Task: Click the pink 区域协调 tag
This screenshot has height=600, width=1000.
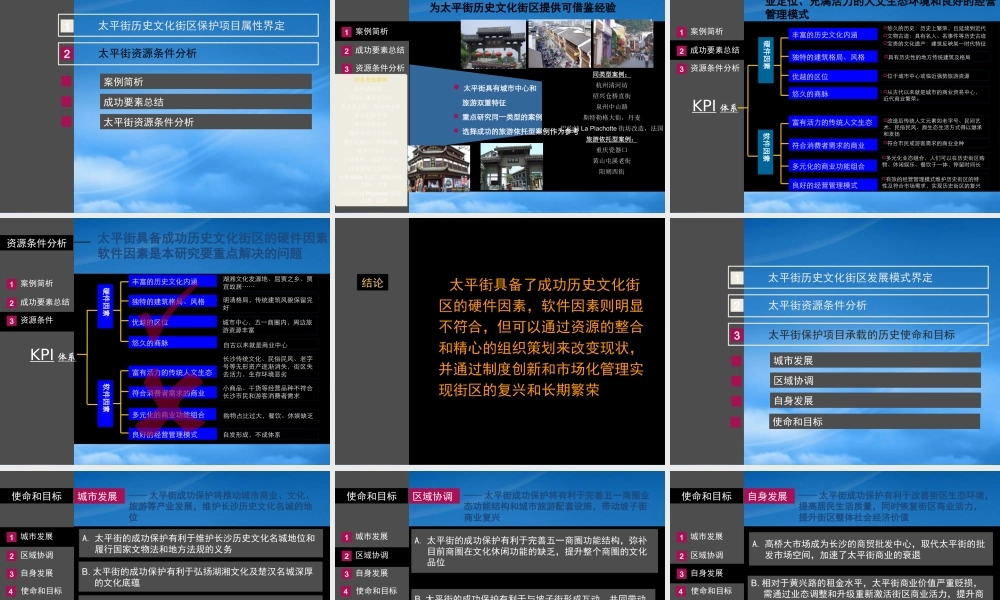Action: tap(432, 496)
